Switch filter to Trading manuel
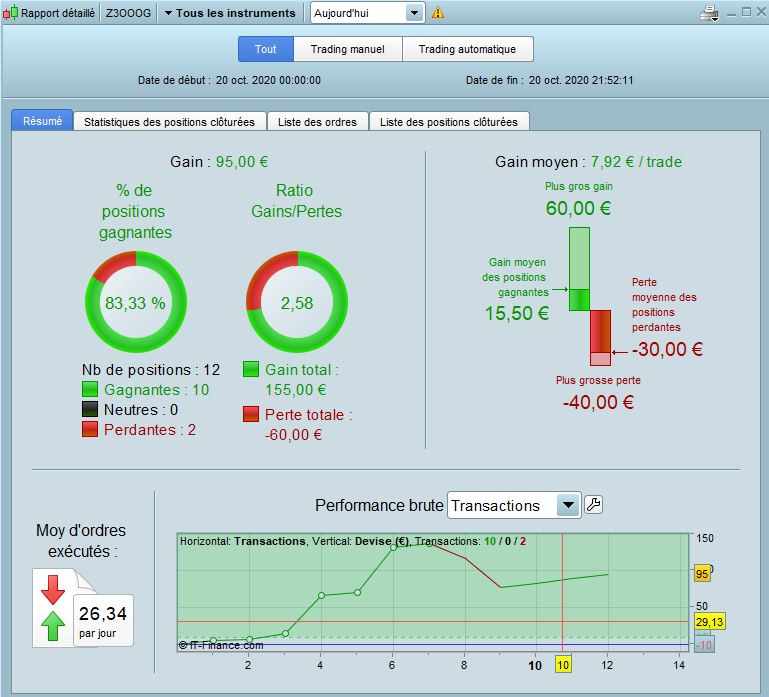This screenshot has height=697, width=769. (347, 49)
